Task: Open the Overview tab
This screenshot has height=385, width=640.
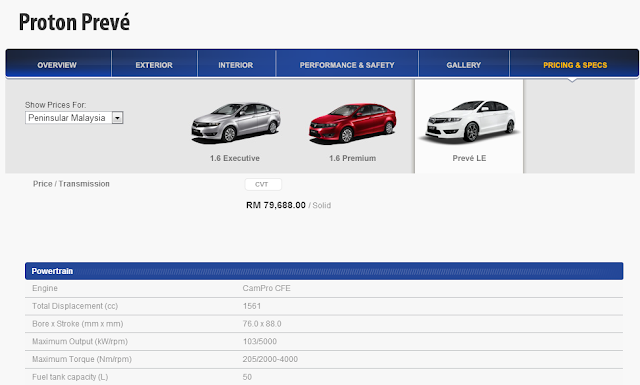Action: point(57,65)
